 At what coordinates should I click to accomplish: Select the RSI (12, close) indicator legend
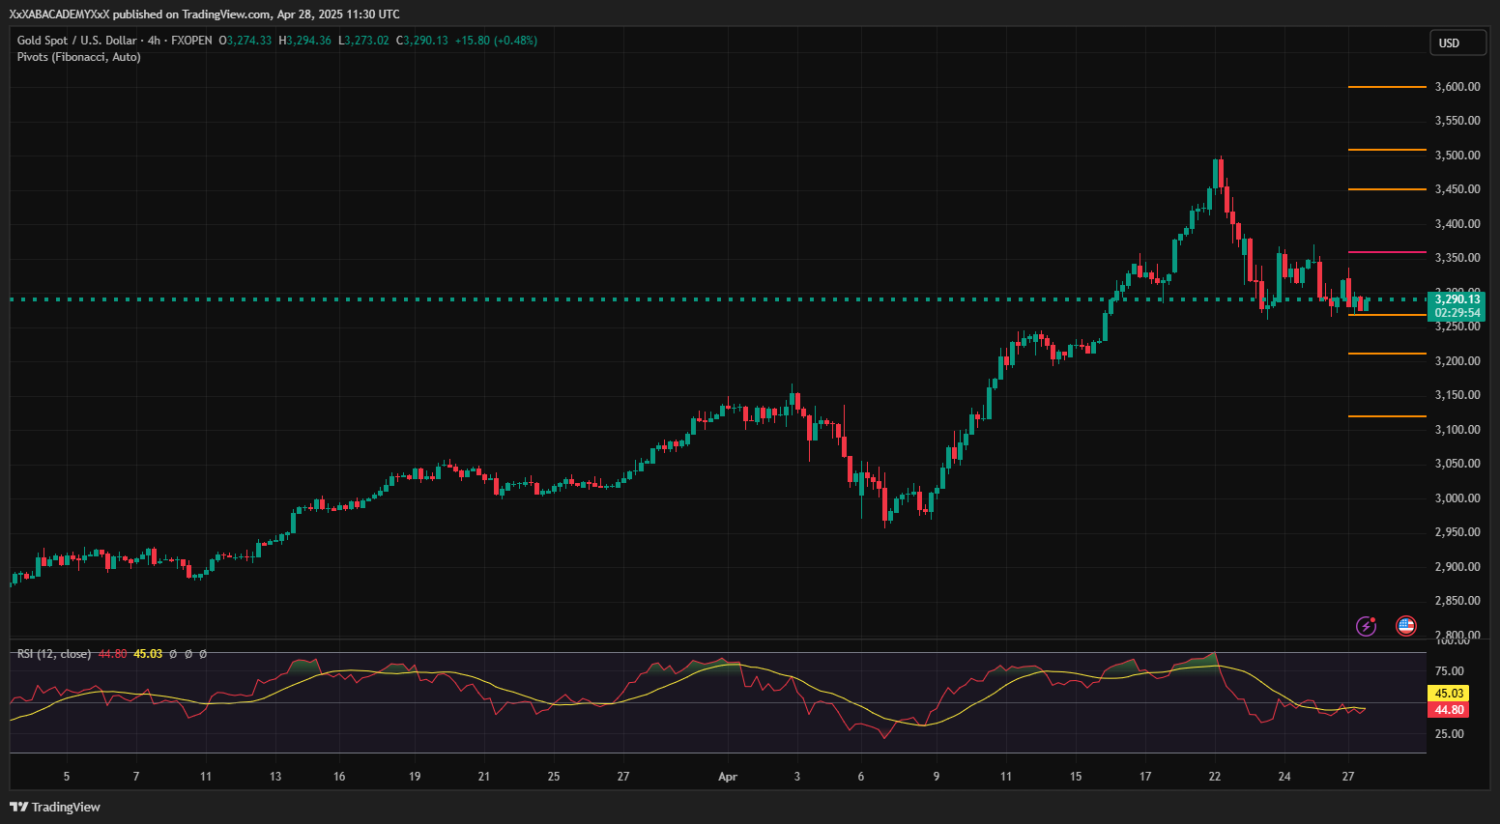click(x=54, y=654)
